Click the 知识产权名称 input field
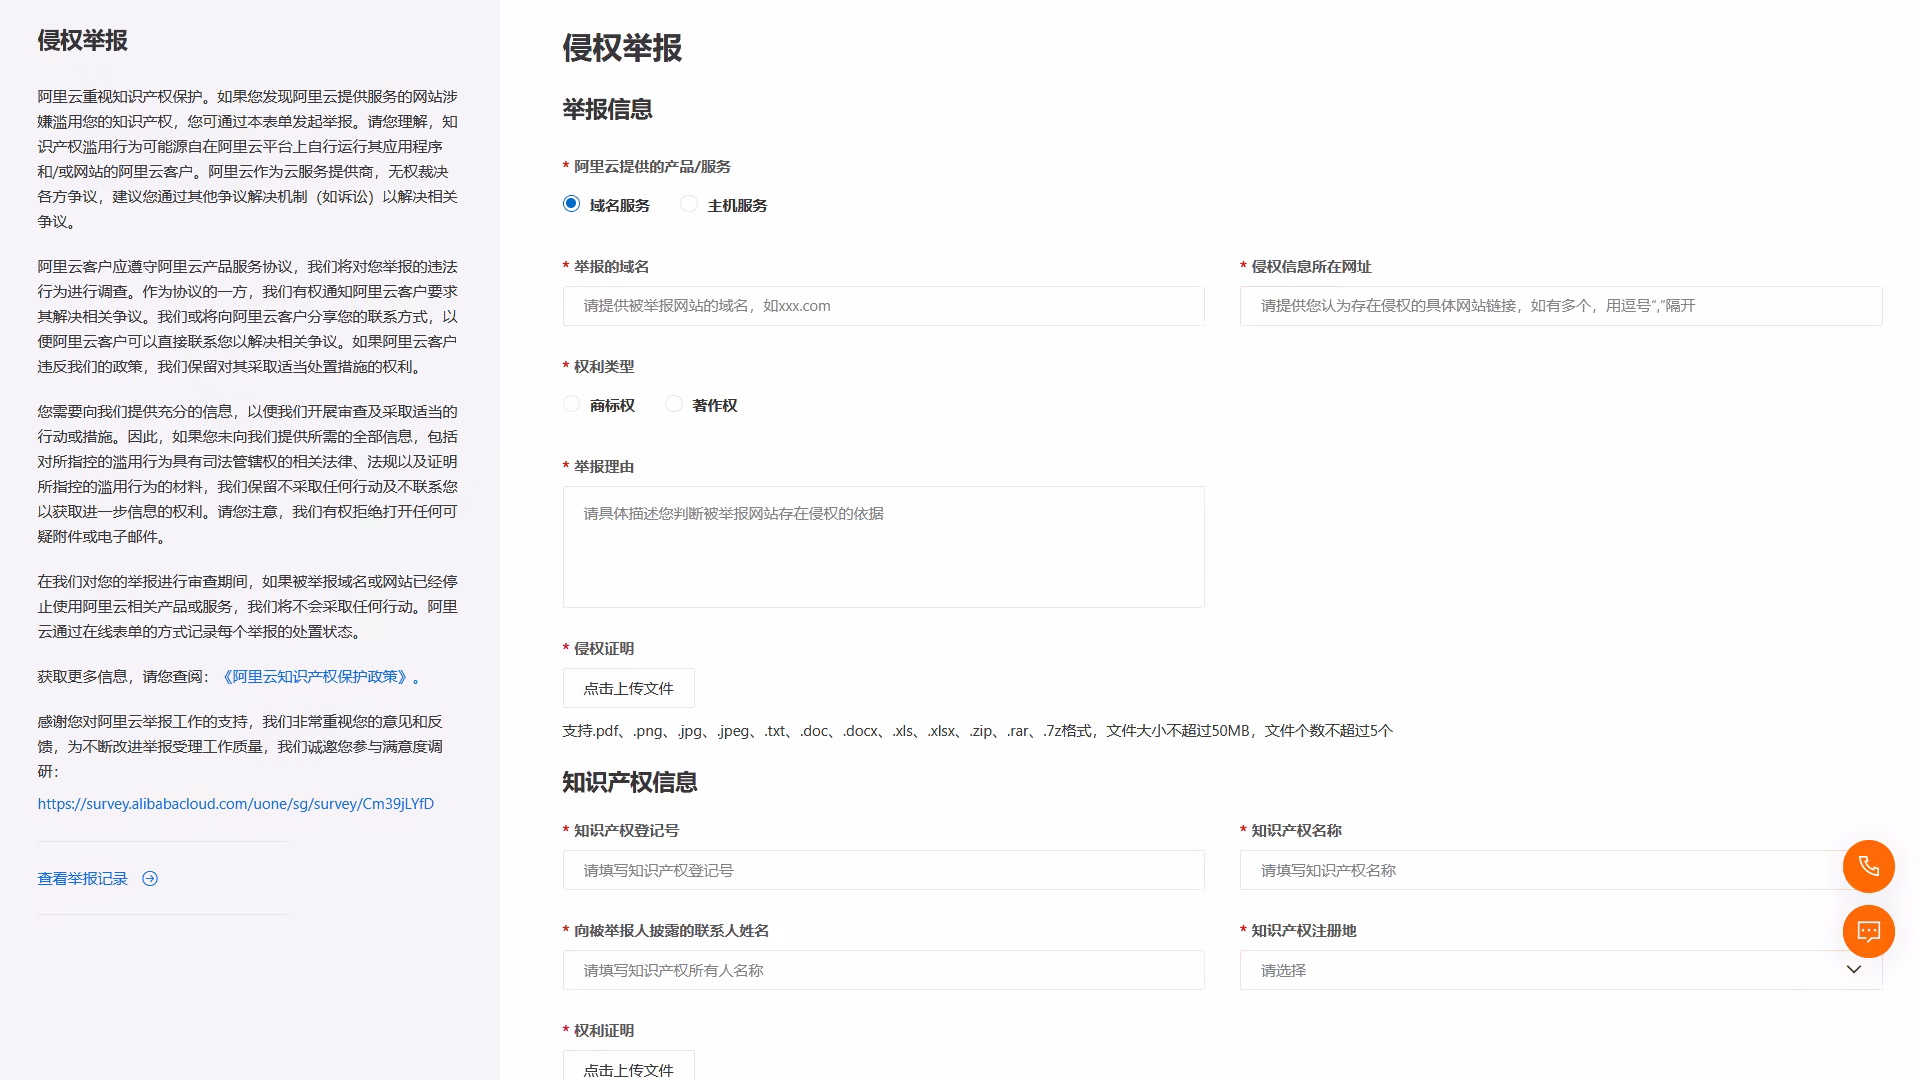This screenshot has height=1080, width=1920. click(x=1559, y=870)
